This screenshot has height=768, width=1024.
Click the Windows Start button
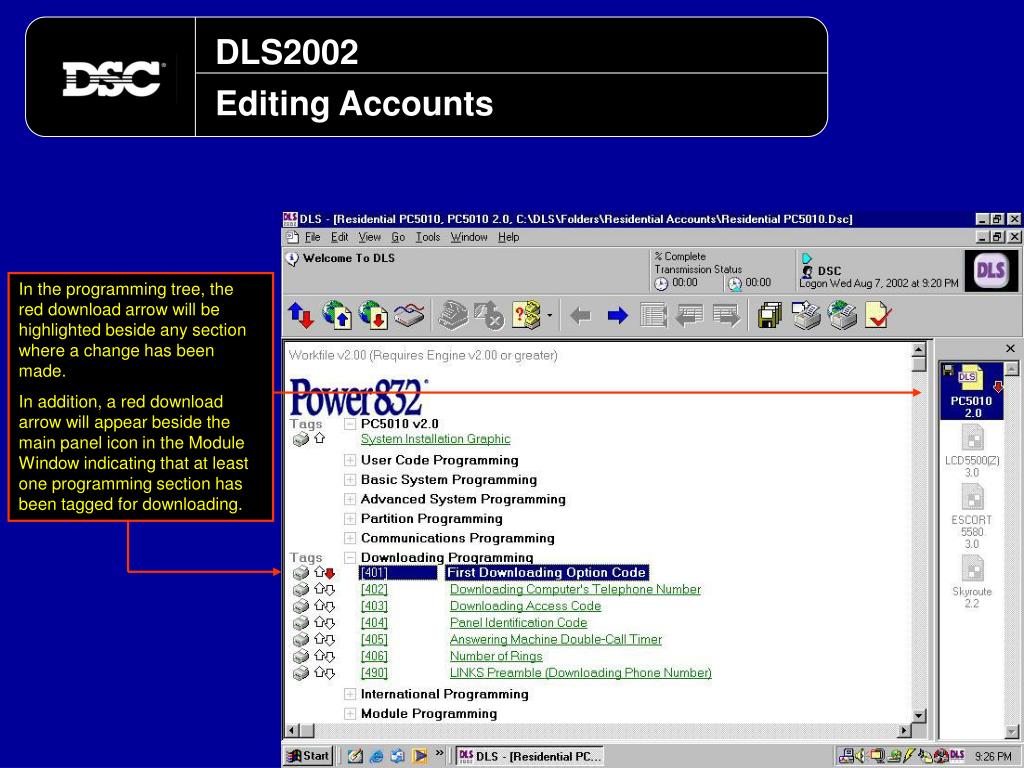pyautogui.click(x=308, y=756)
